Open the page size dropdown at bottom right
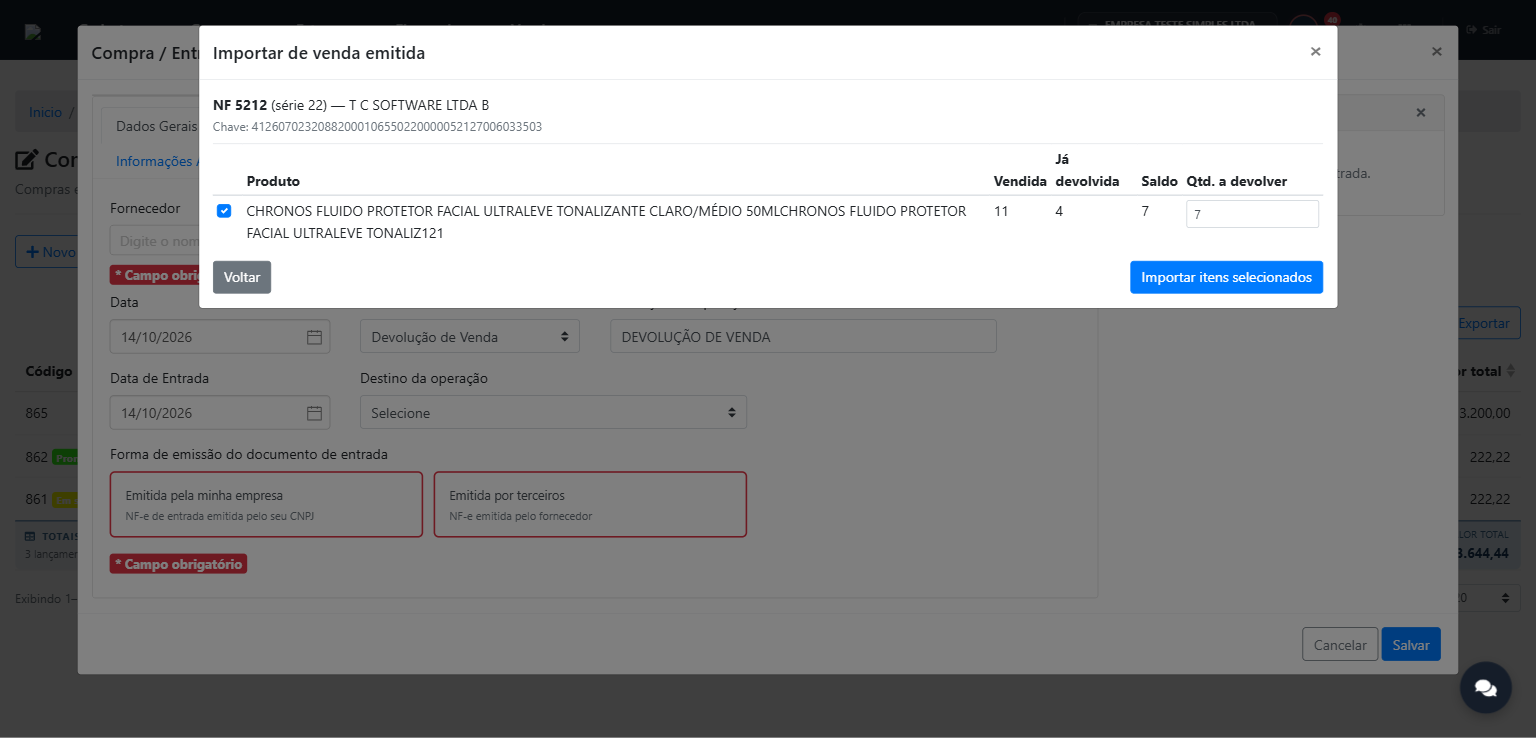1536x738 pixels. [x=1488, y=598]
